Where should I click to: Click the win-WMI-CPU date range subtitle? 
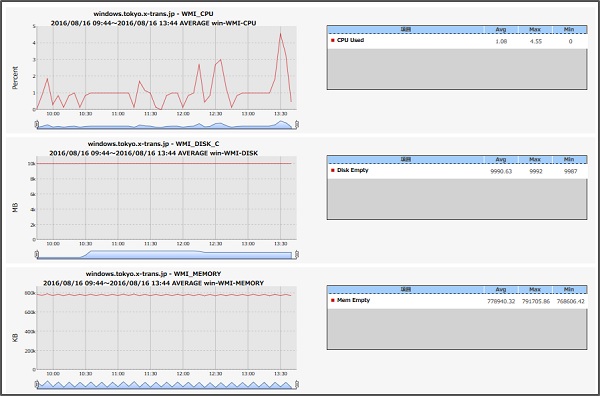point(153,23)
